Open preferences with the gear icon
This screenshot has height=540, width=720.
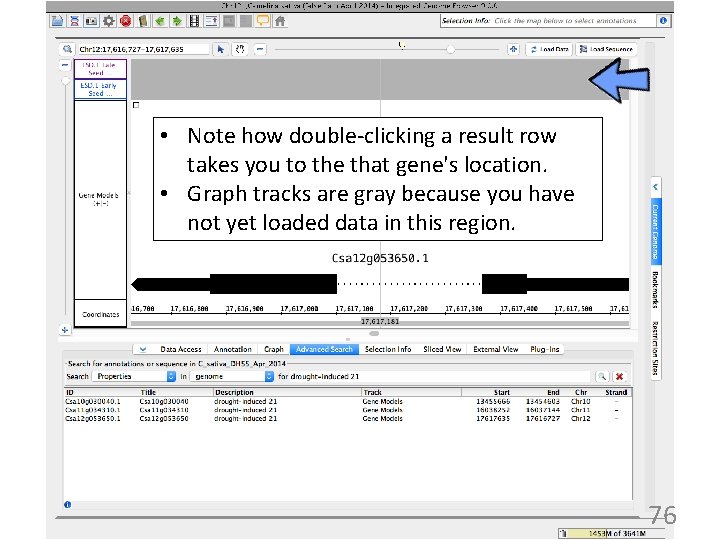(108, 21)
